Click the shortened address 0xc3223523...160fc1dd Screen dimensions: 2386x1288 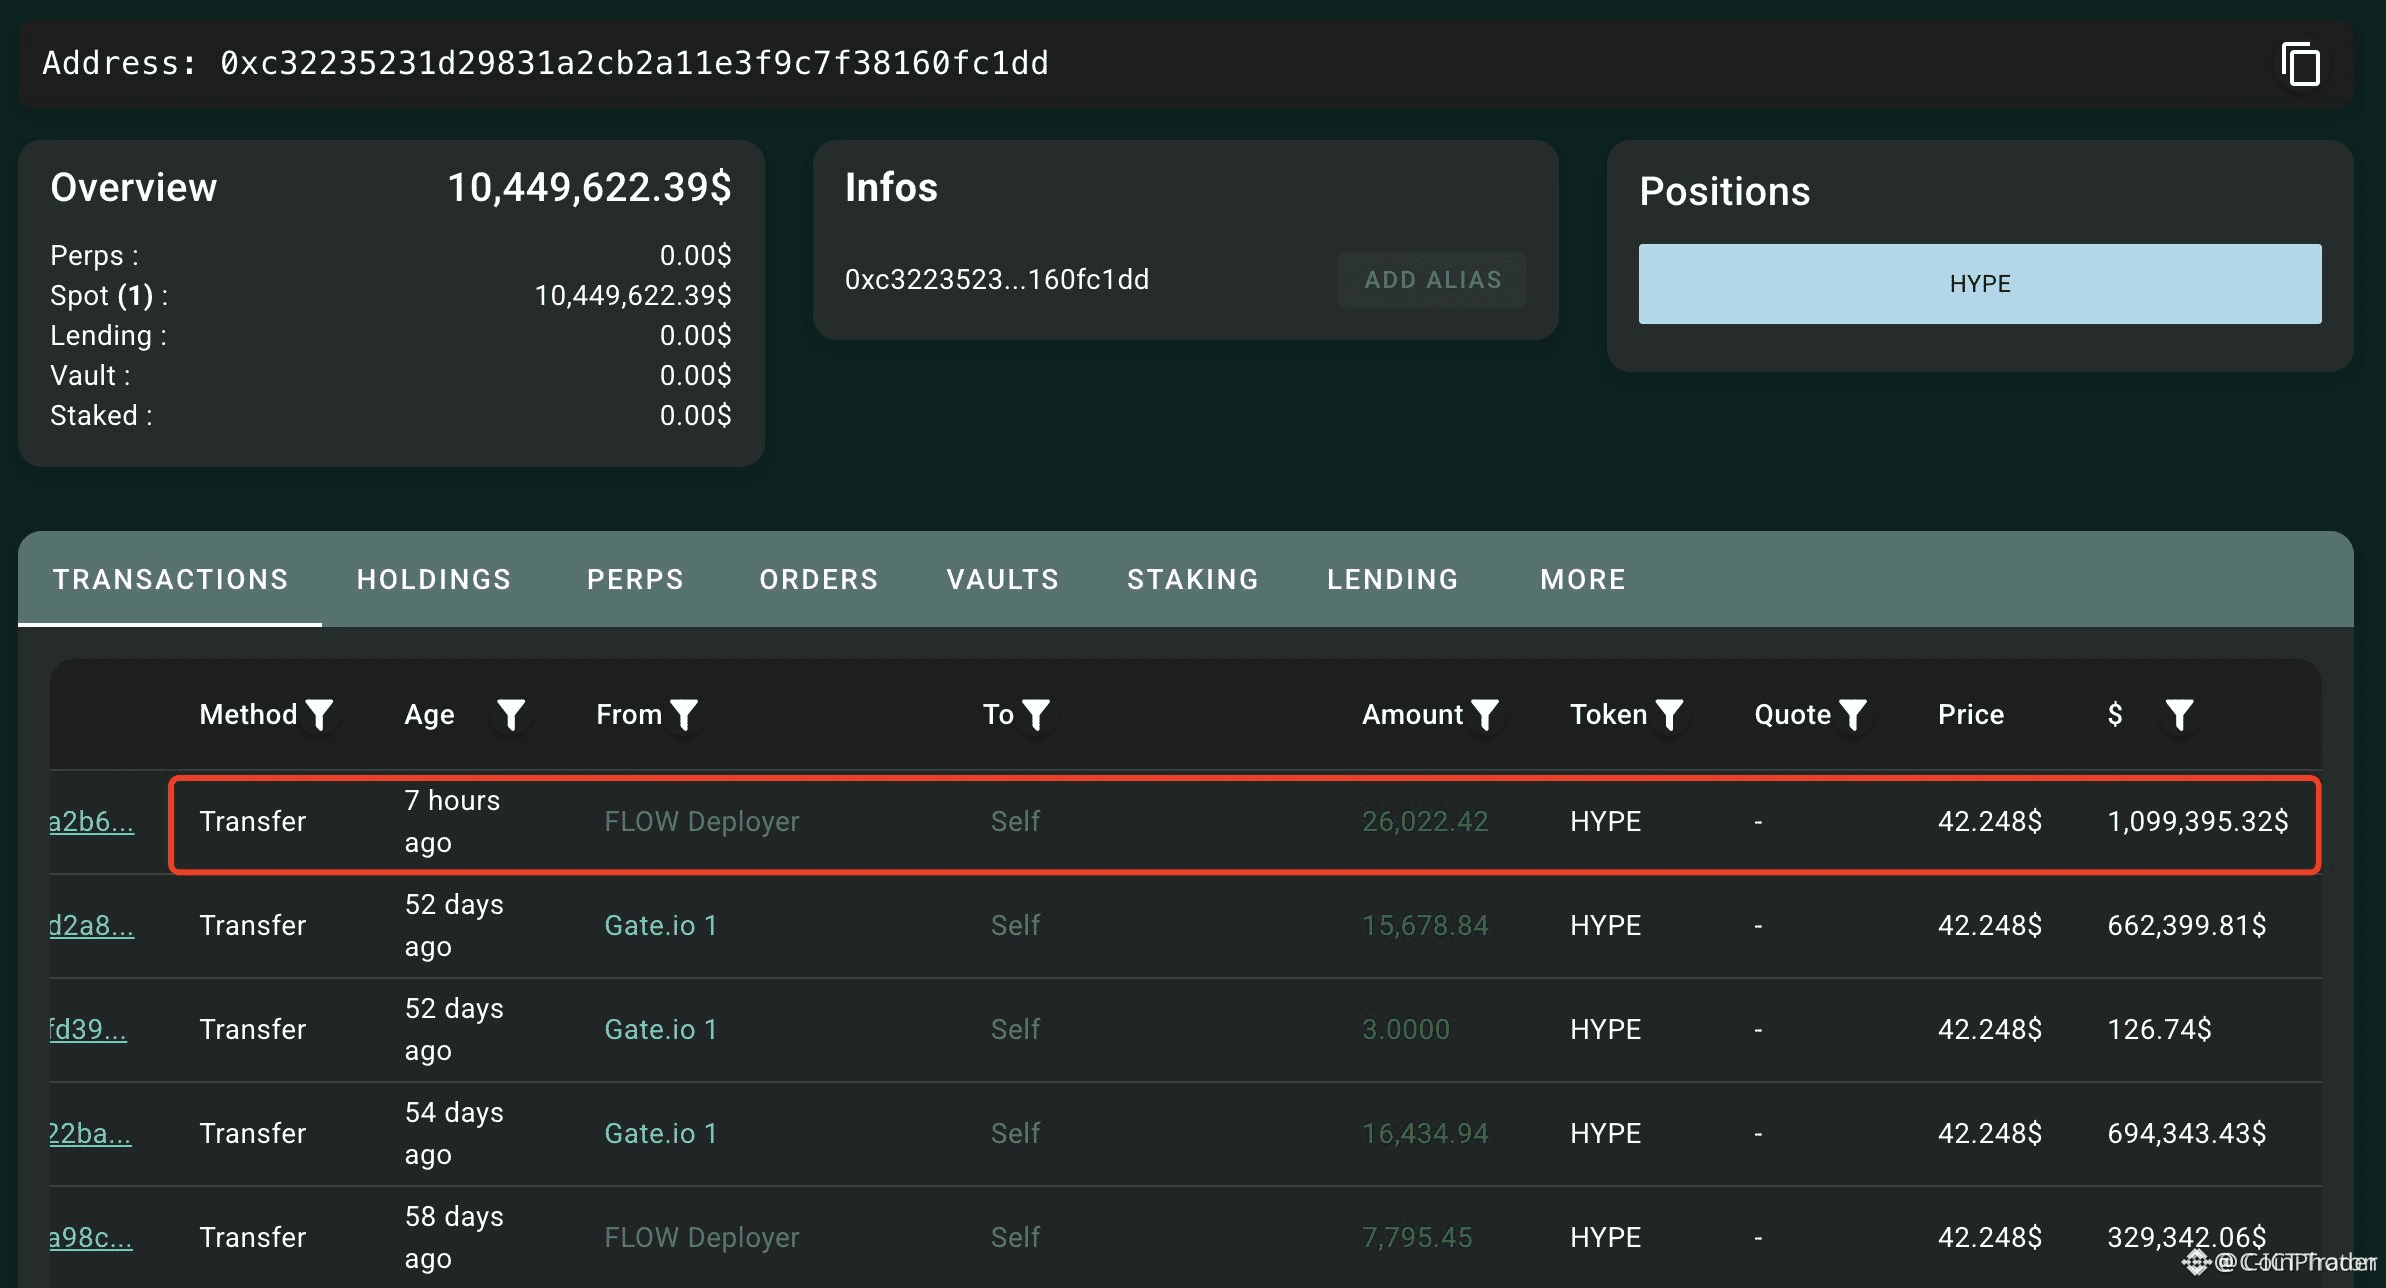tap(997, 280)
